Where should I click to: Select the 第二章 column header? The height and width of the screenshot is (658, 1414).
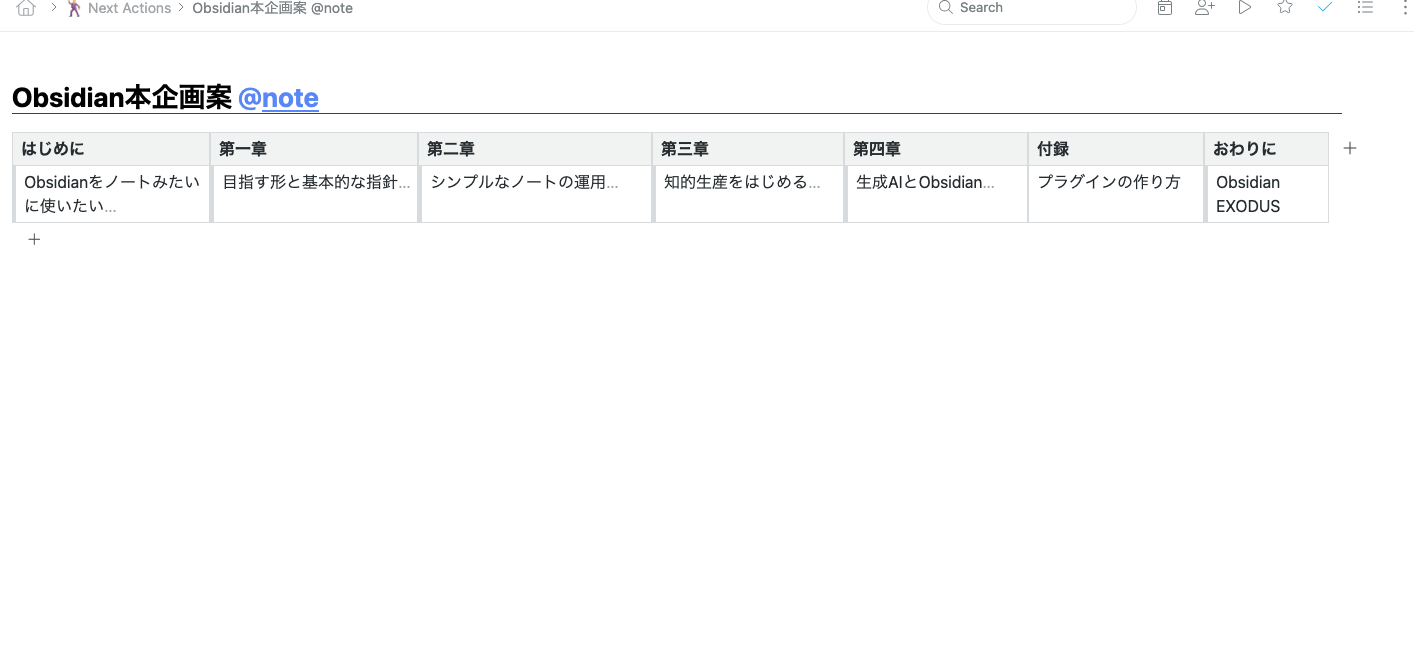point(535,149)
